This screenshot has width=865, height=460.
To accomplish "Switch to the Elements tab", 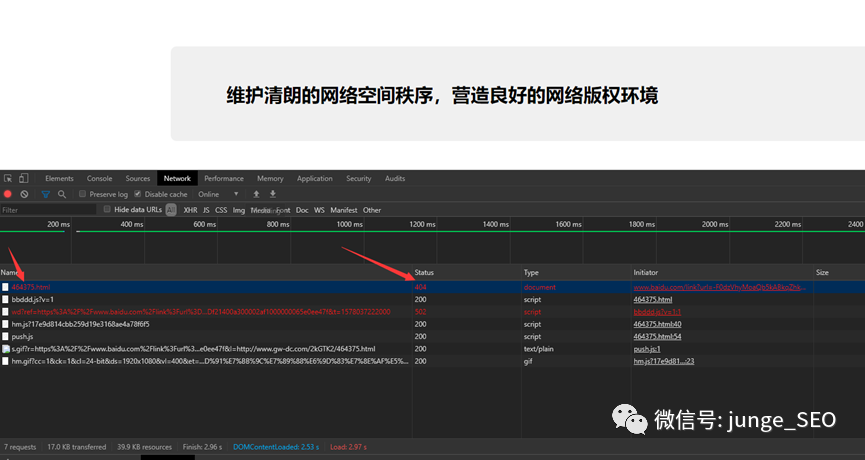I will (x=59, y=178).
